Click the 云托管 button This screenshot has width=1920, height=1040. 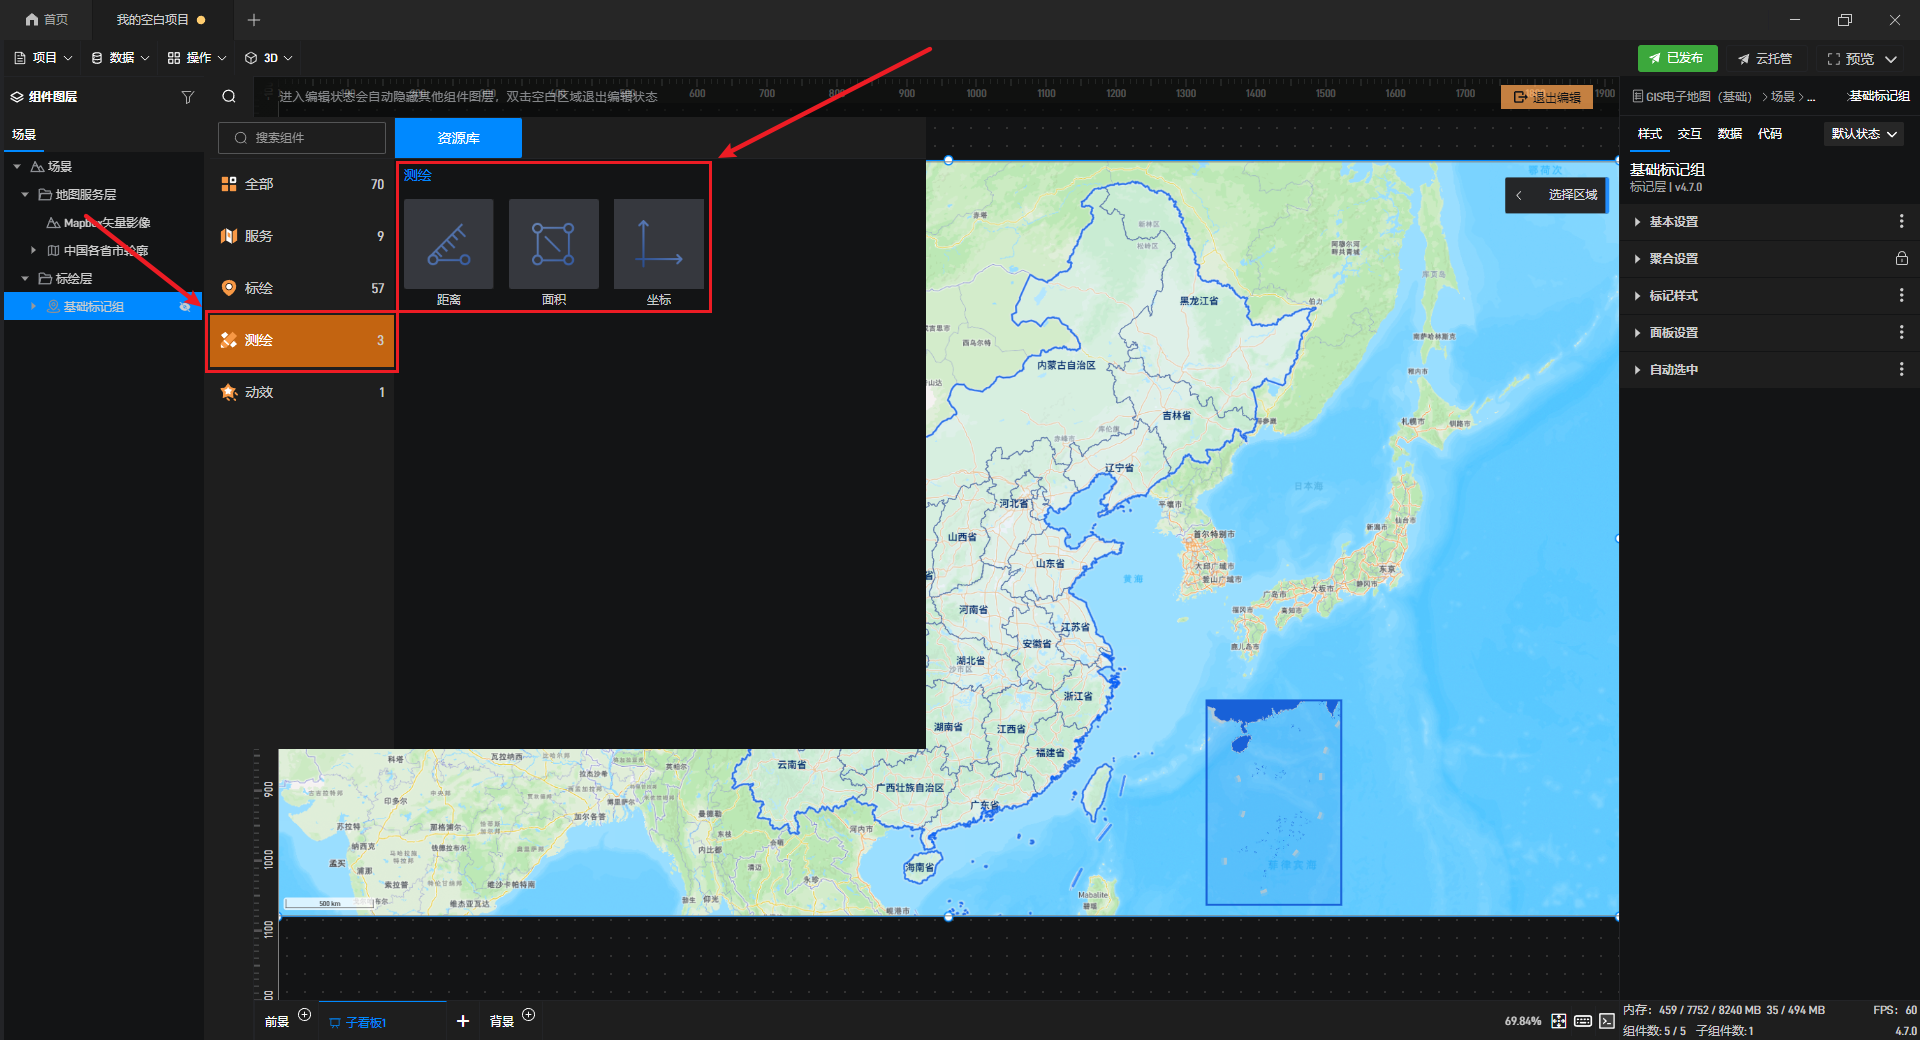[1765, 59]
